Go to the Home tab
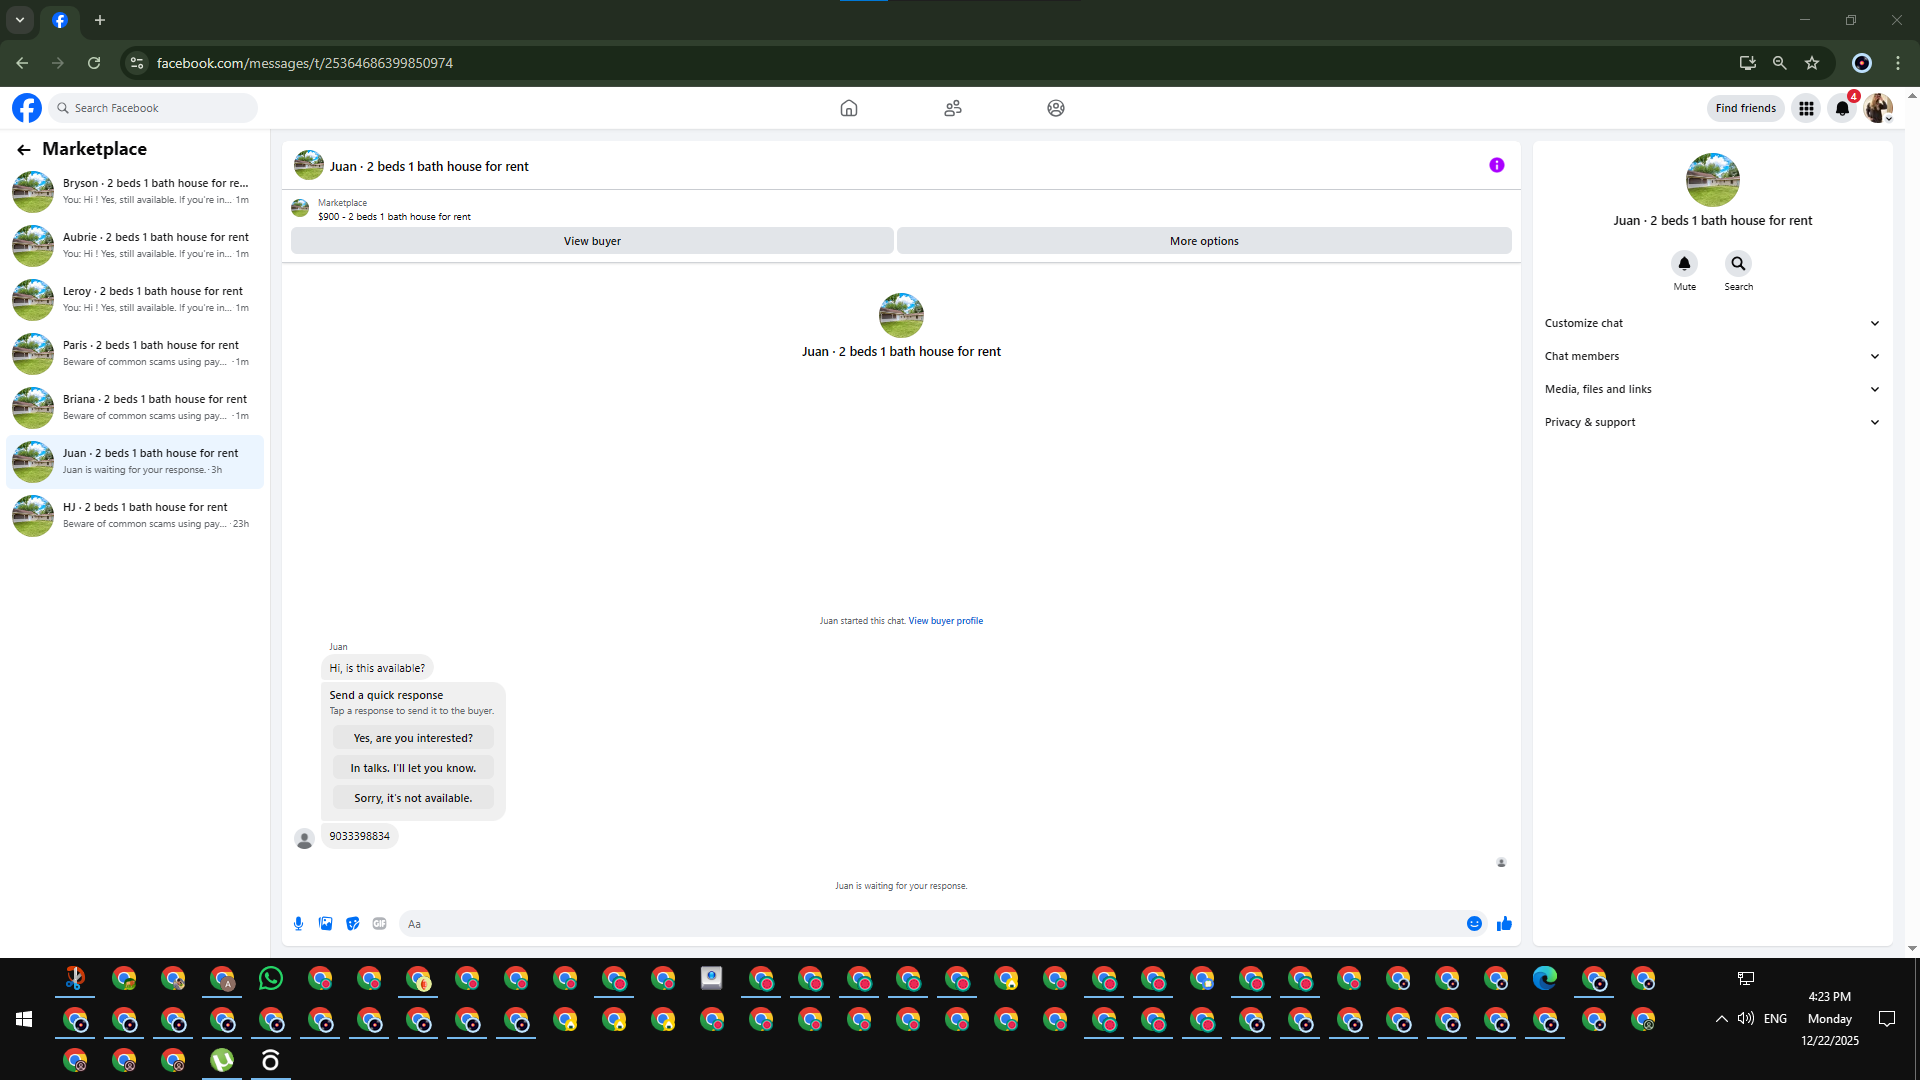Image resolution: width=1920 pixels, height=1080 pixels. (848, 108)
